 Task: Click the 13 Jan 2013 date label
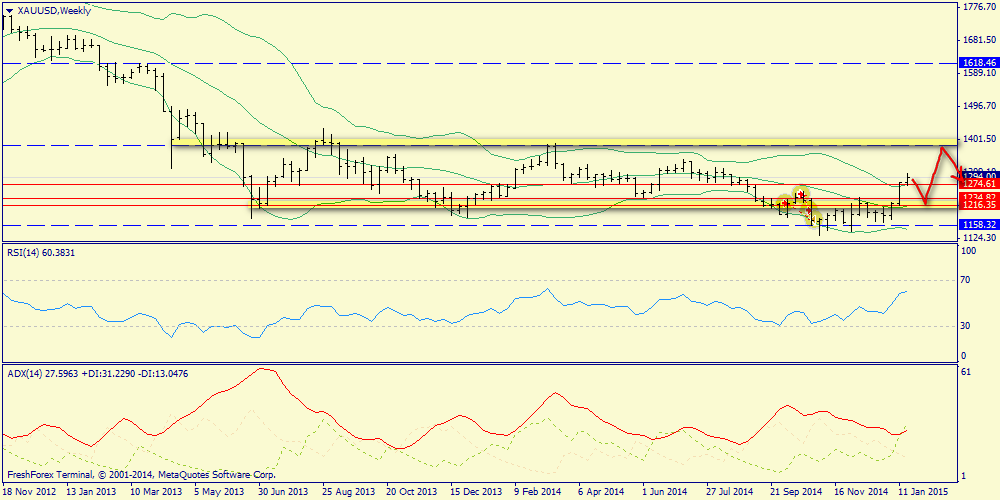pos(91,492)
